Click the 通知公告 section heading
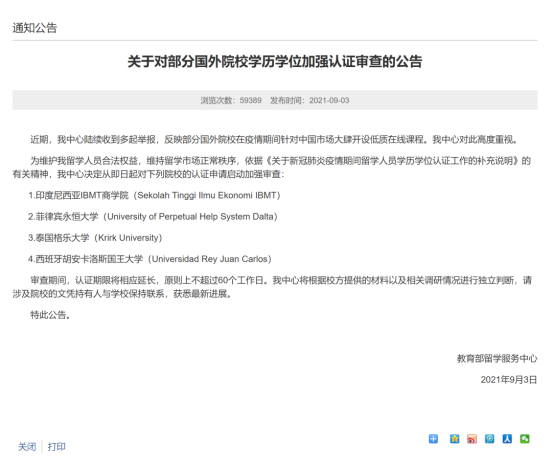This screenshot has width=552, height=469. tap(35, 28)
